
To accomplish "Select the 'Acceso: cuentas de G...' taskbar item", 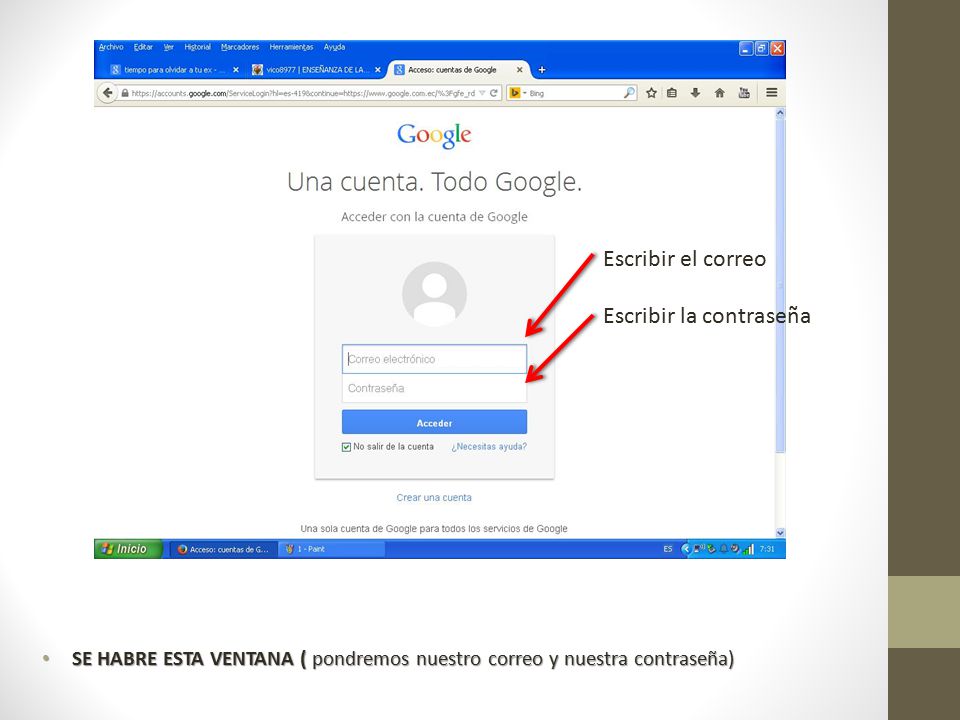I will tap(224, 550).
